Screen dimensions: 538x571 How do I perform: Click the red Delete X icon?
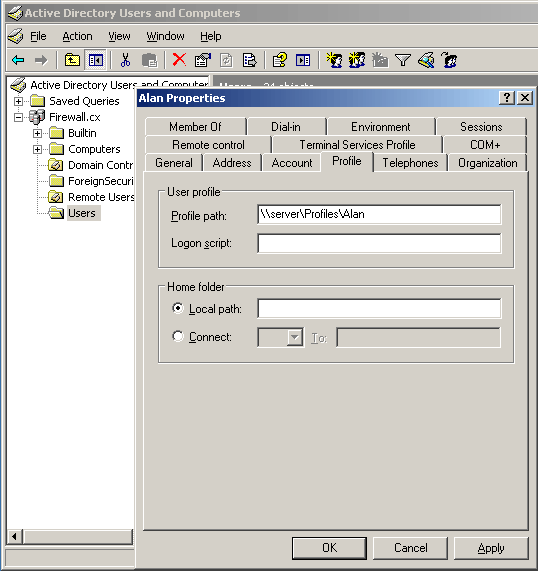(179, 59)
